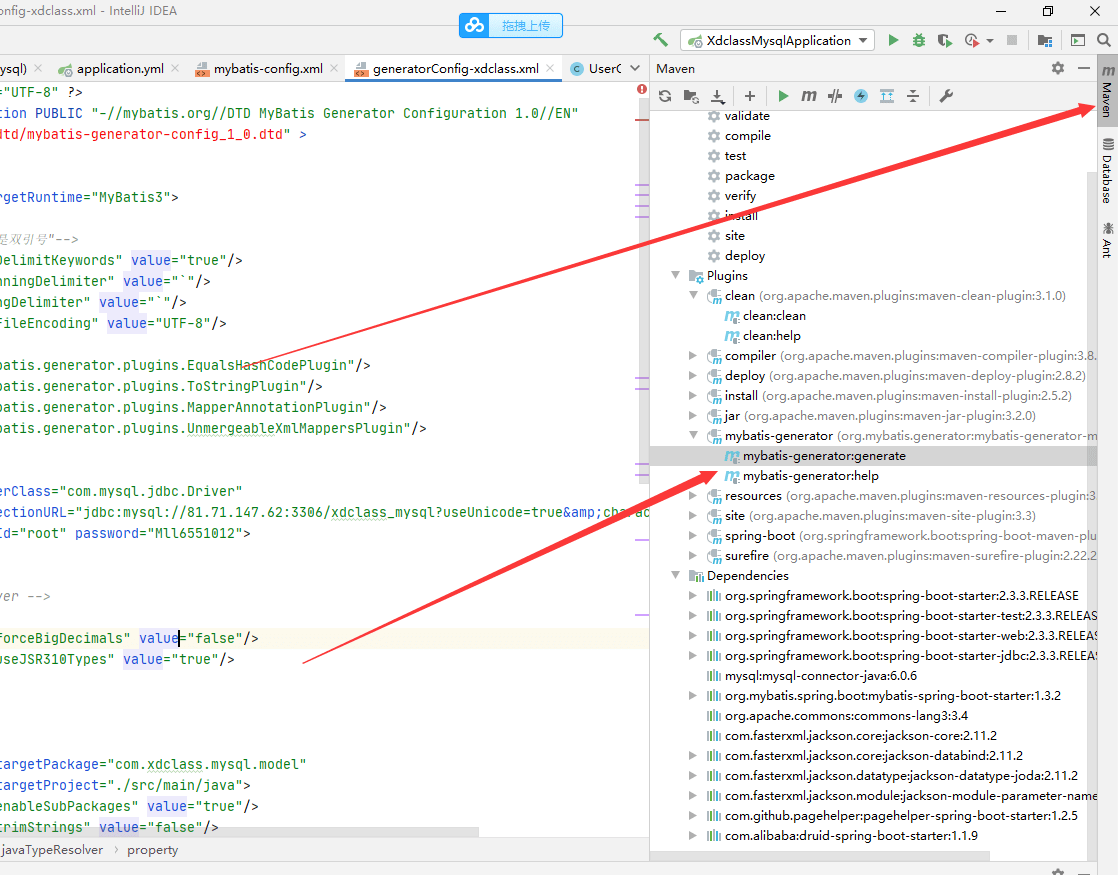Expand the spring-boot plugin node
This screenshot has width=1118, height=875.
click(693, 535)
